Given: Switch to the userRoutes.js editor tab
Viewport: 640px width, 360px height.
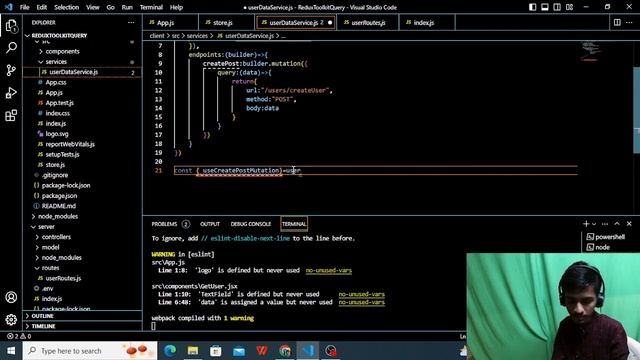Looking at the screenshot, I should tap(368, 22).
